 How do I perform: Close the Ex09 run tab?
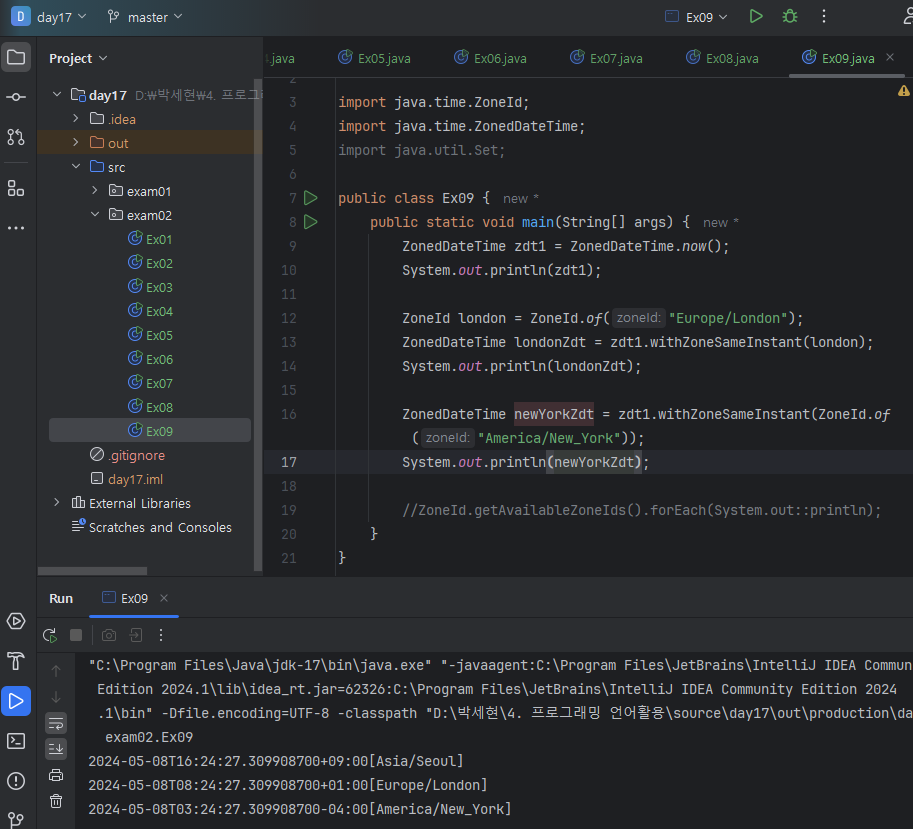coord(164,598)
